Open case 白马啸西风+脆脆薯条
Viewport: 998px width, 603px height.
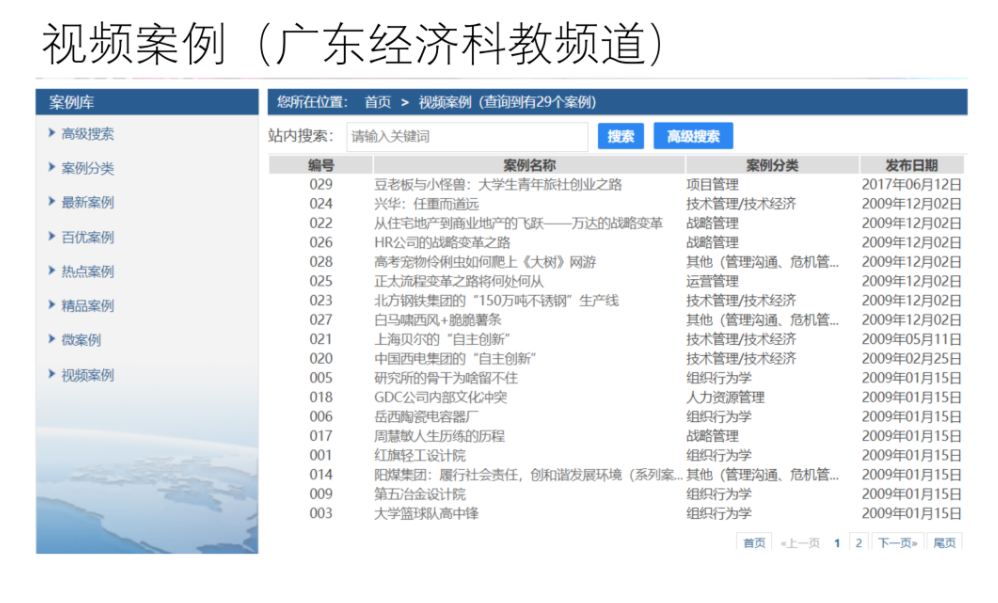click(x=438, y=320)
